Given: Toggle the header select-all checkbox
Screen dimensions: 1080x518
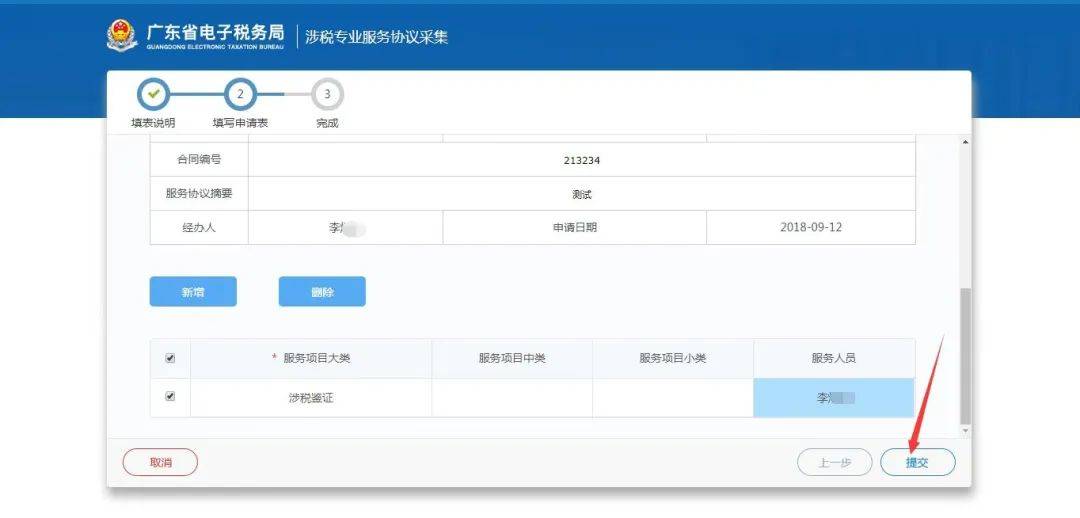Looking at the screenshot, I should tap(170, 358).
